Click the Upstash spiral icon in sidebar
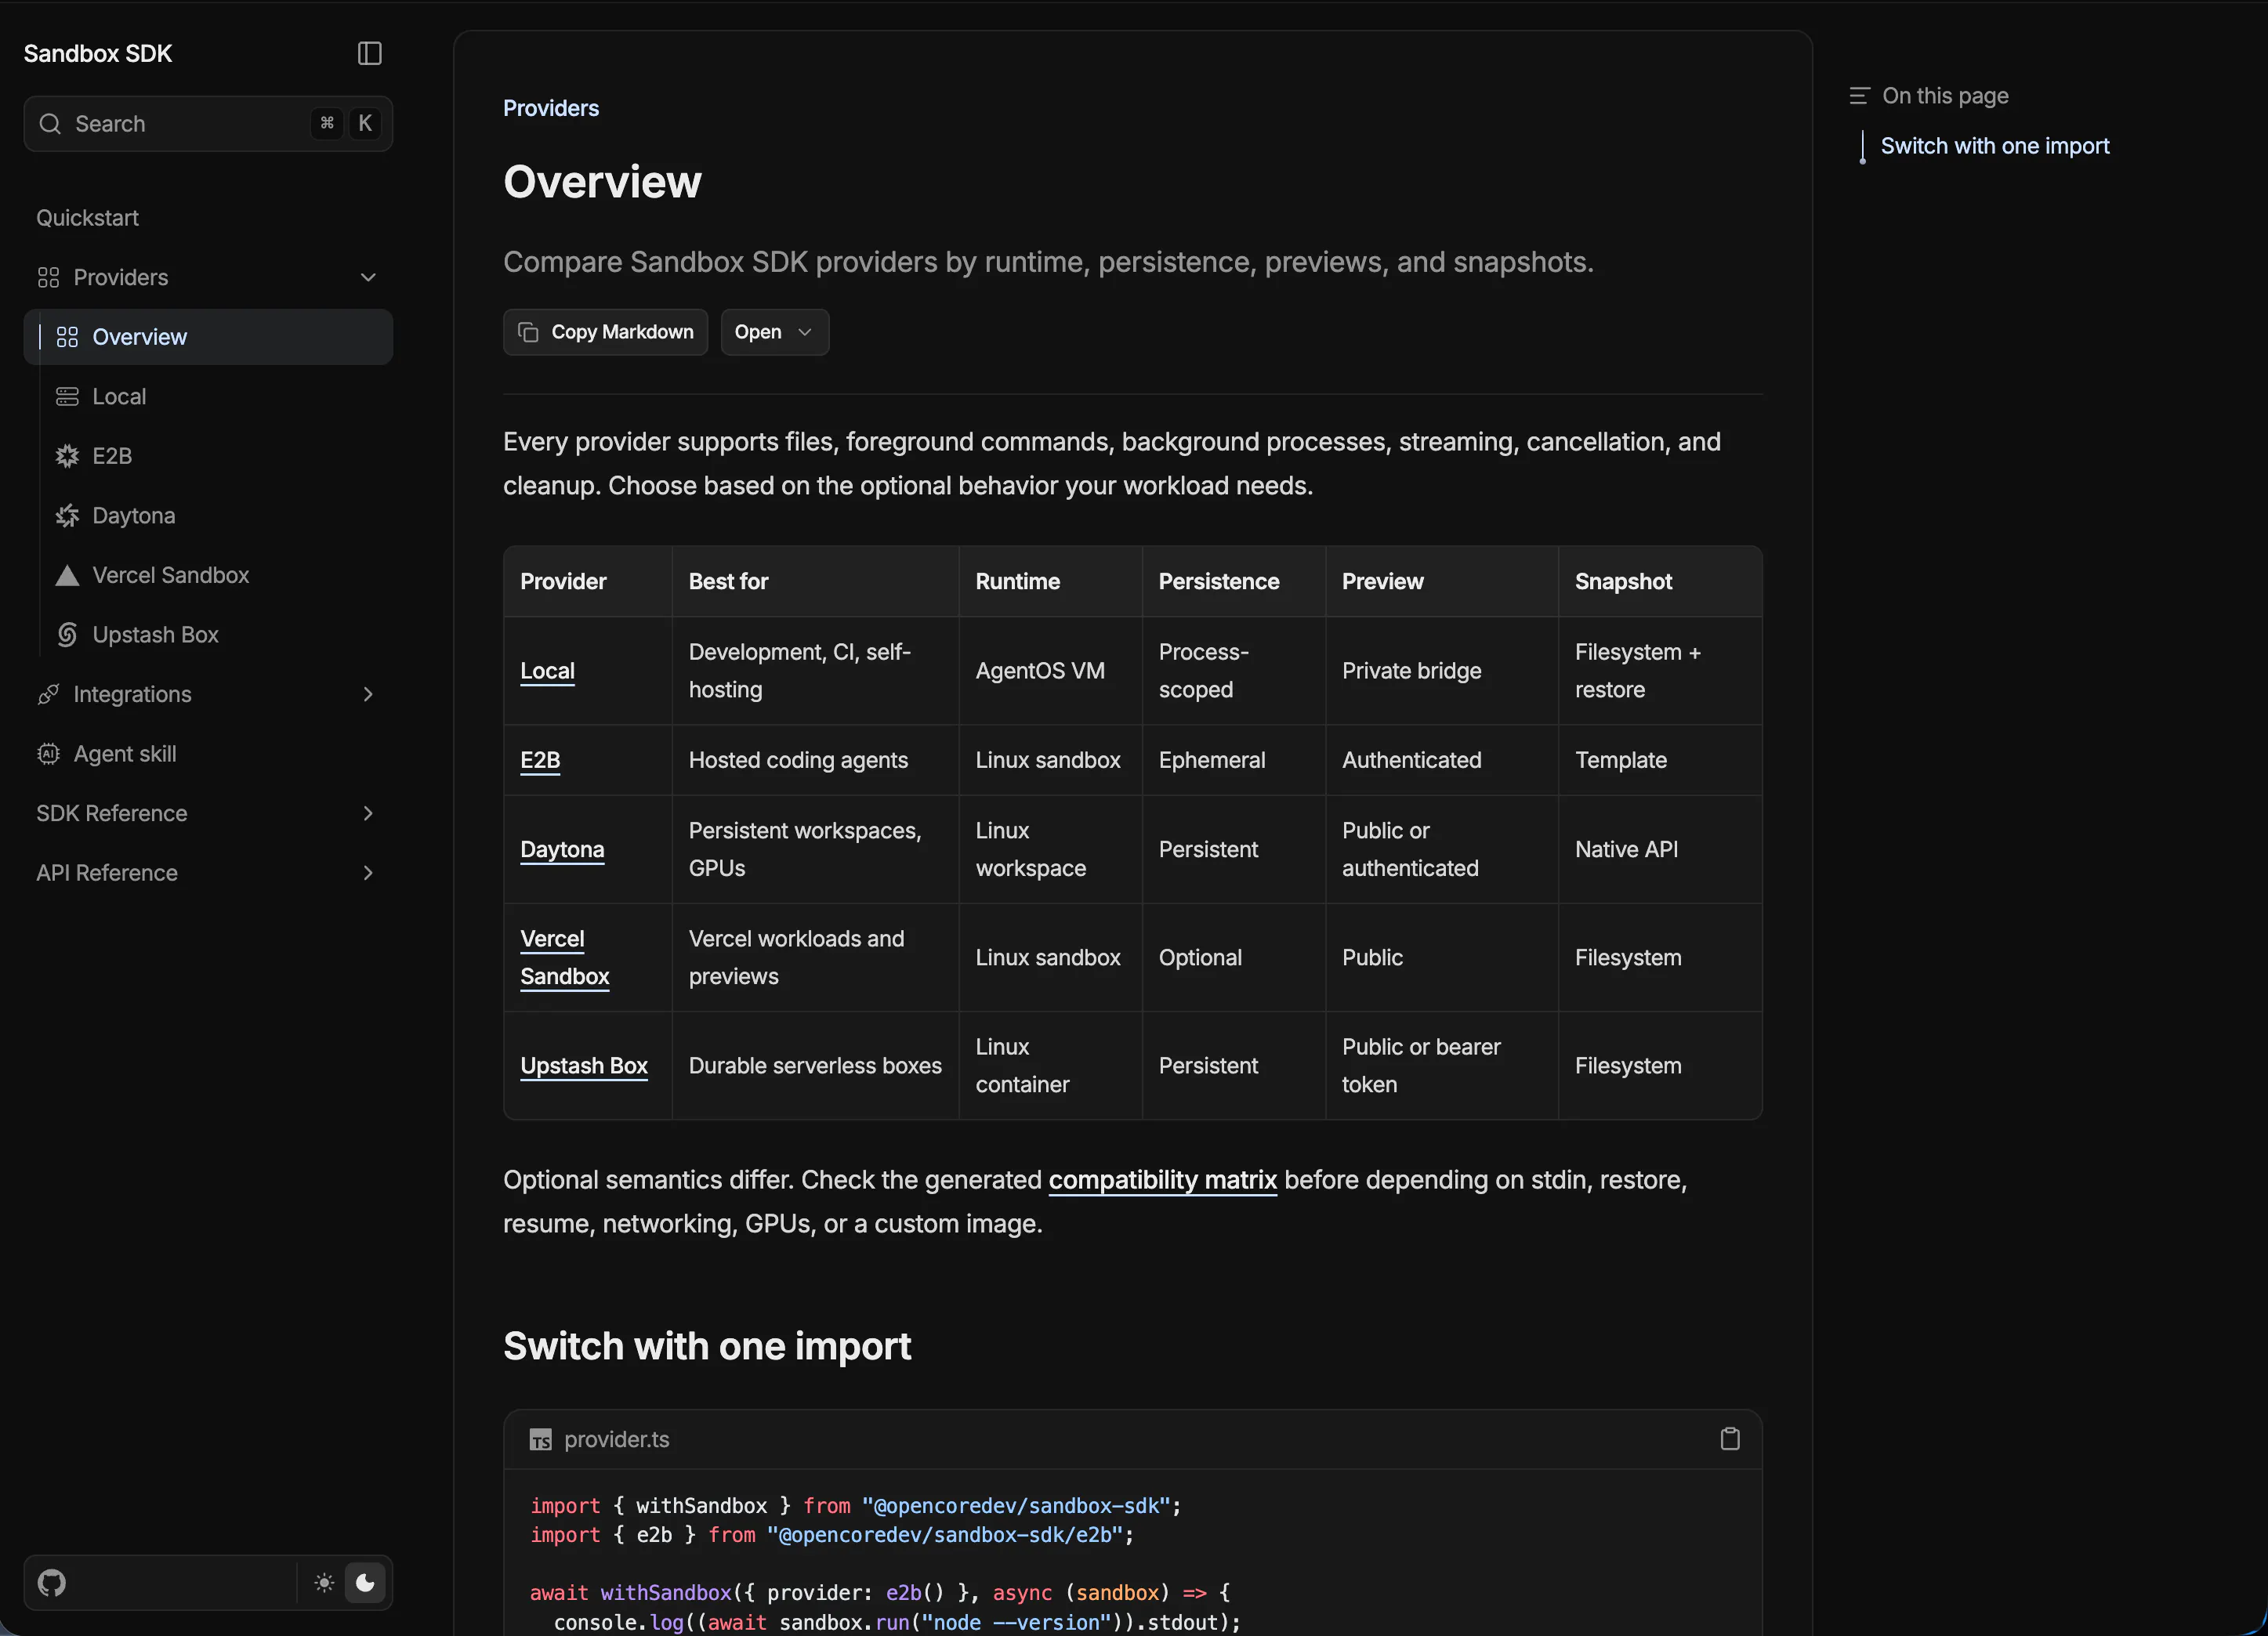 point(67,635)
